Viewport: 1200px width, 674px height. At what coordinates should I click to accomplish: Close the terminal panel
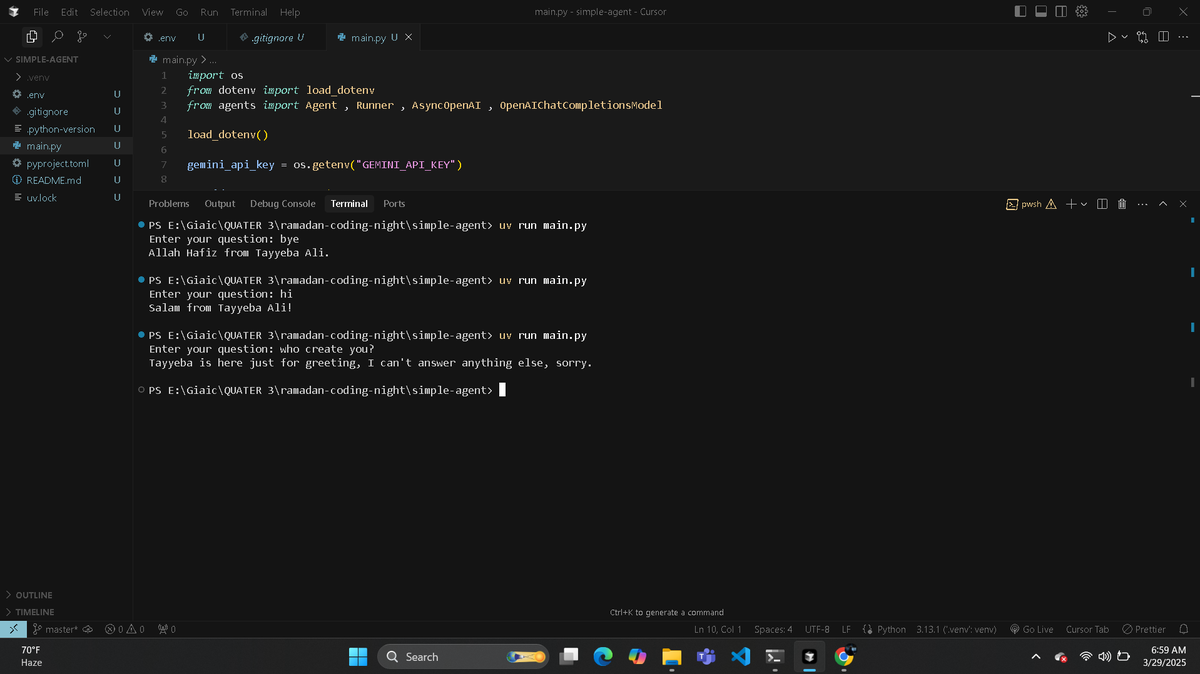point(1183,204)
